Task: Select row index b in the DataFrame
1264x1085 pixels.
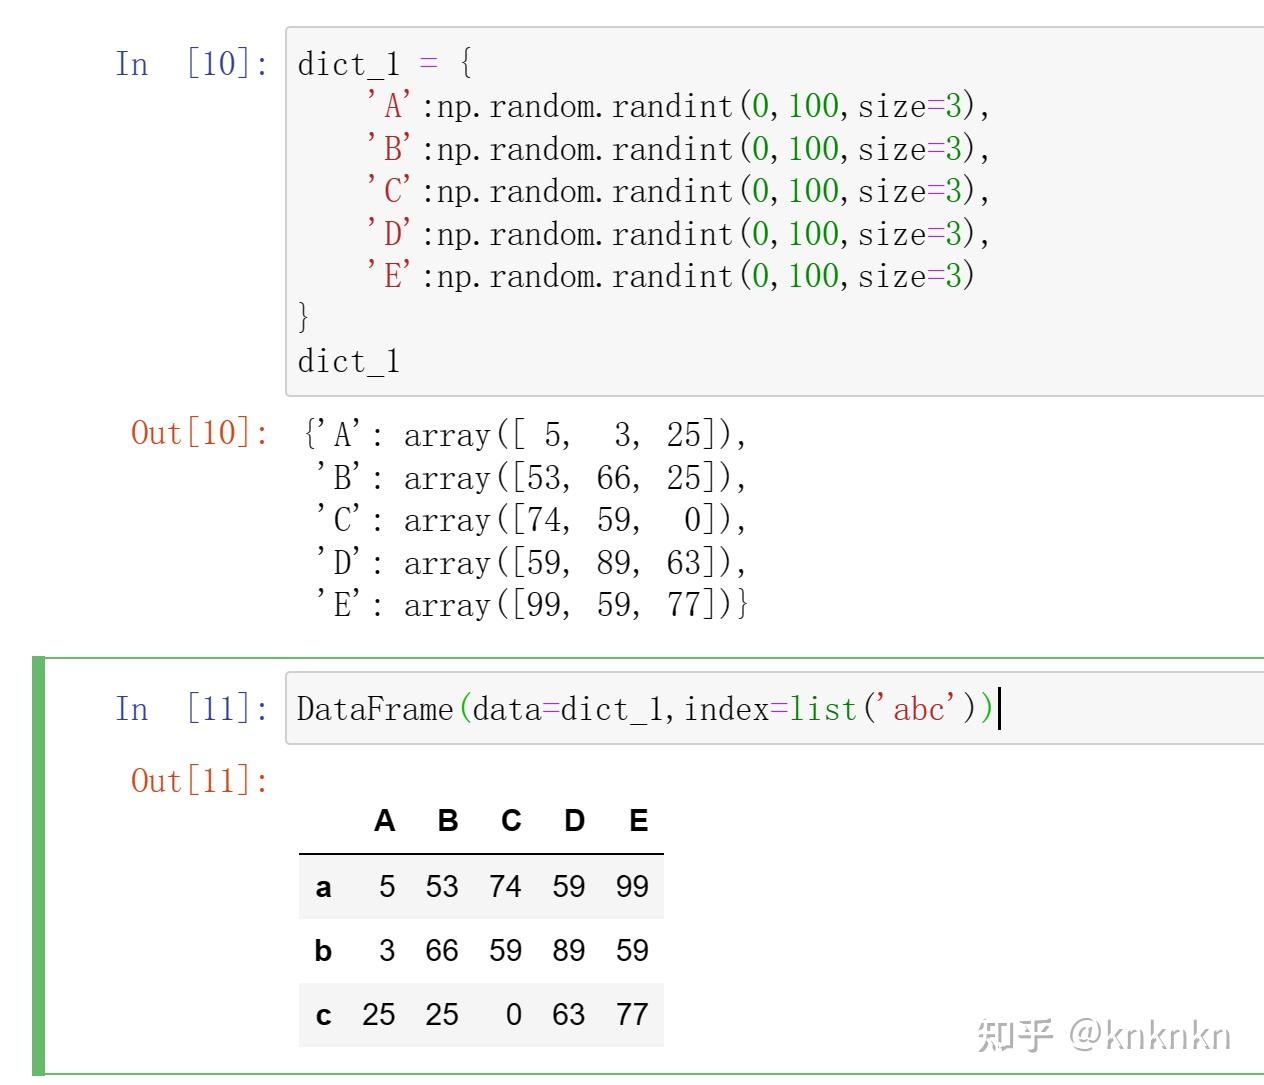Action: 323,950
